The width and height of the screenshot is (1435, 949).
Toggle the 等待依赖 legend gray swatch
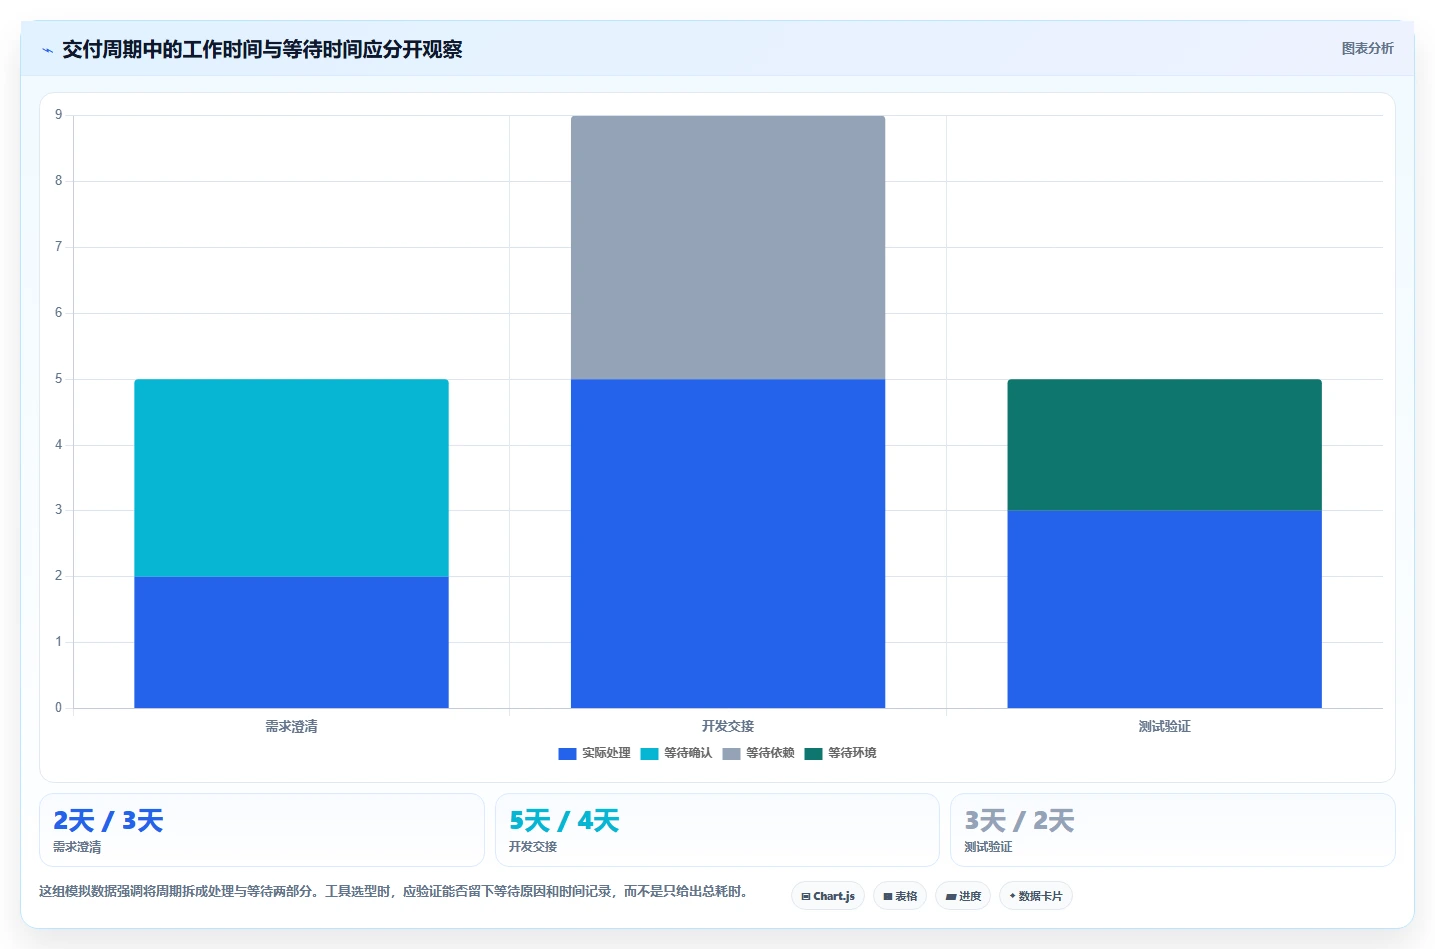click(x=731, y=753)
